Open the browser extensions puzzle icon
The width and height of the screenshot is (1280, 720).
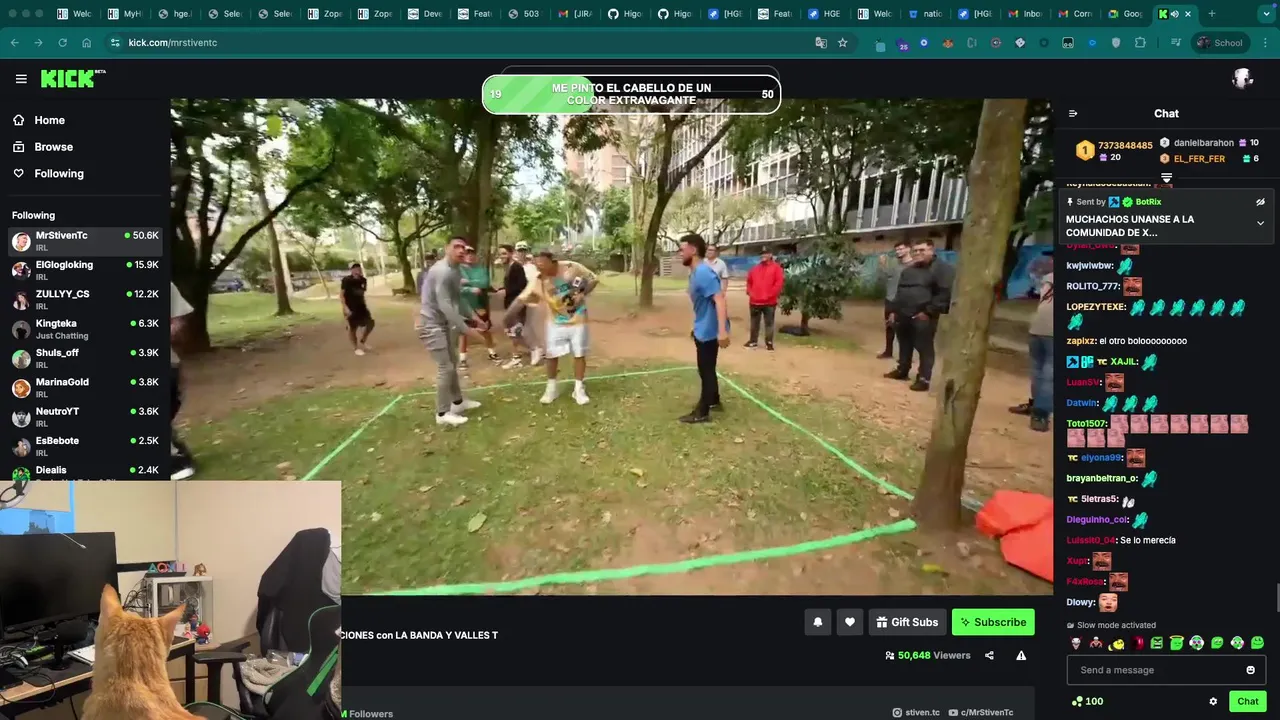pos(1140,43)
